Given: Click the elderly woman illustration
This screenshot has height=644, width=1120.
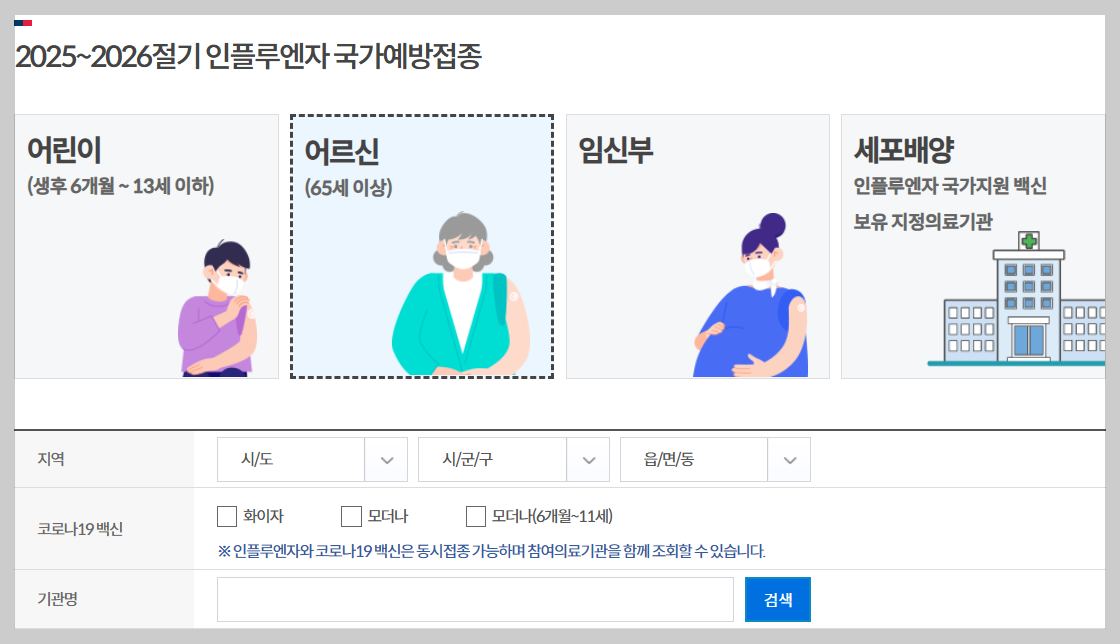Looking at the screenshot, I should (x=461, y=293).
